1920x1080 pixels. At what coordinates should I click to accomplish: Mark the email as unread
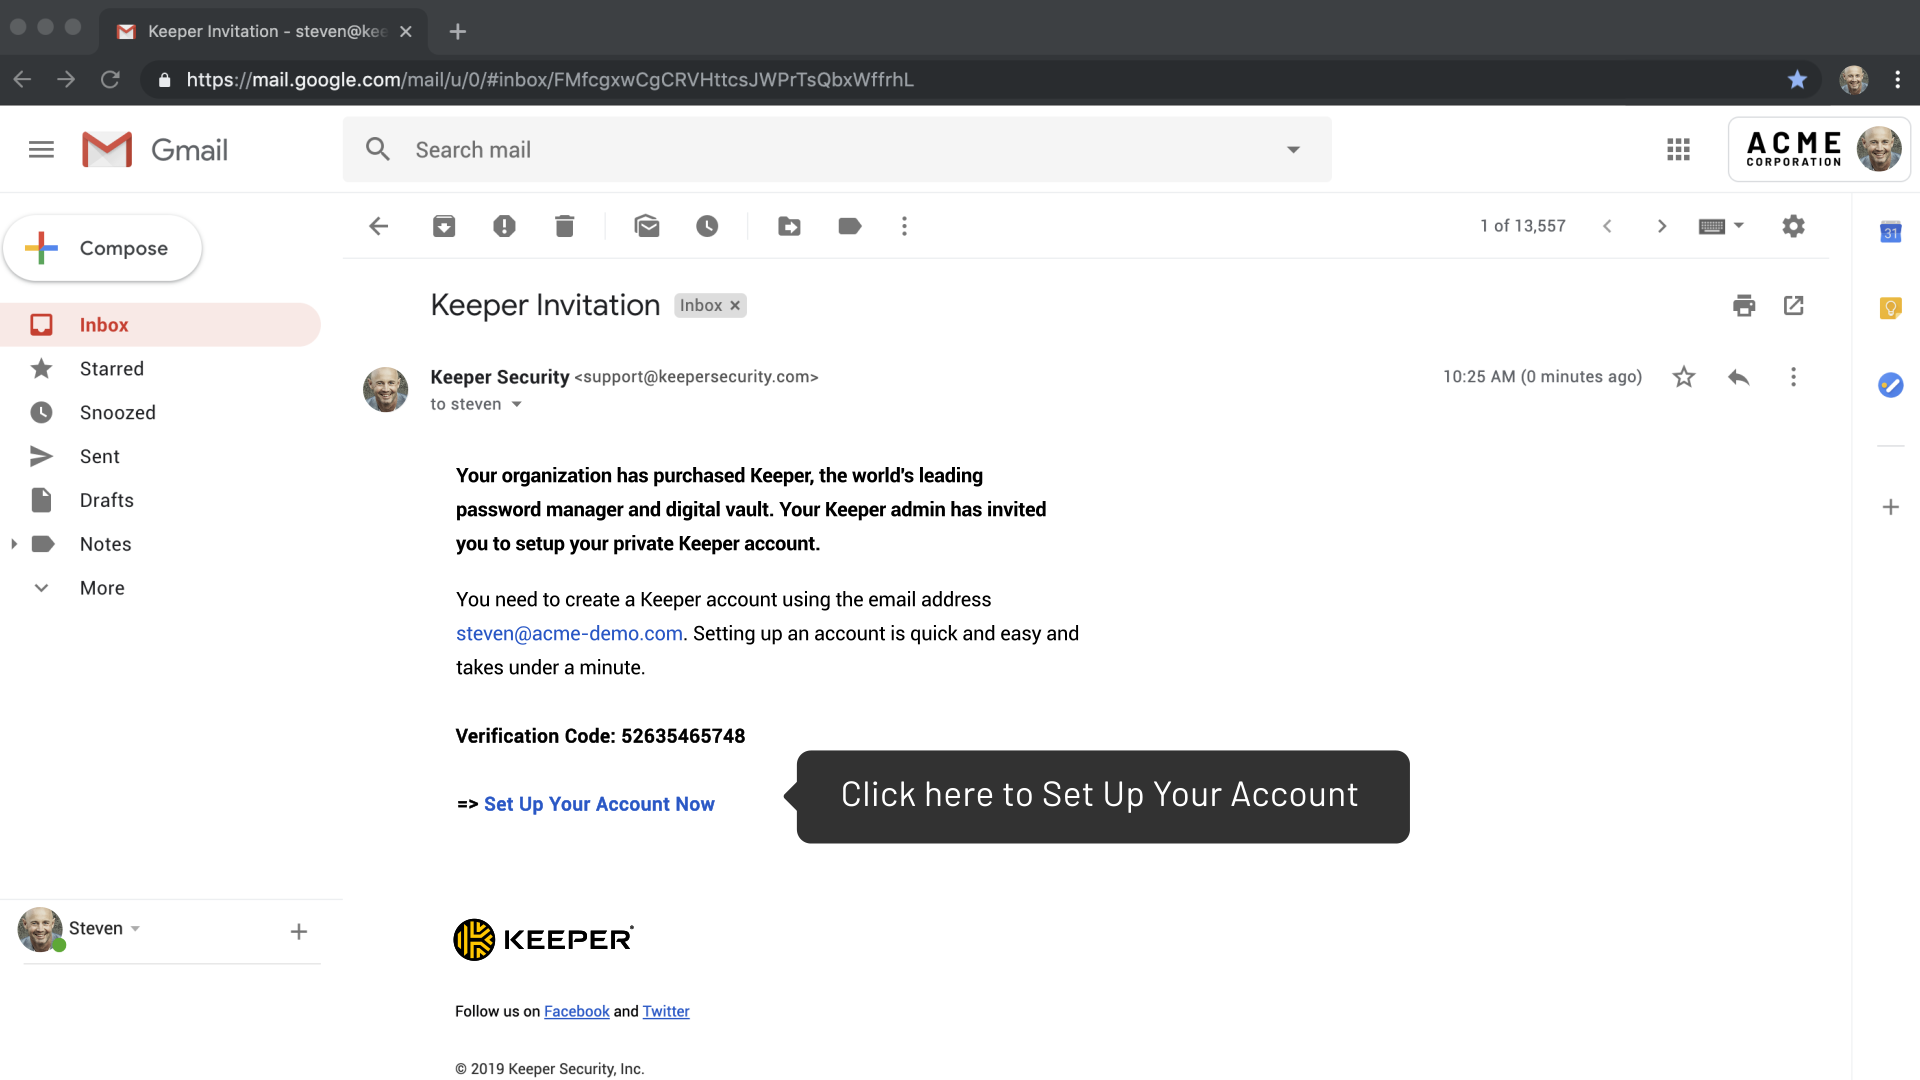[x=647, y=226]
